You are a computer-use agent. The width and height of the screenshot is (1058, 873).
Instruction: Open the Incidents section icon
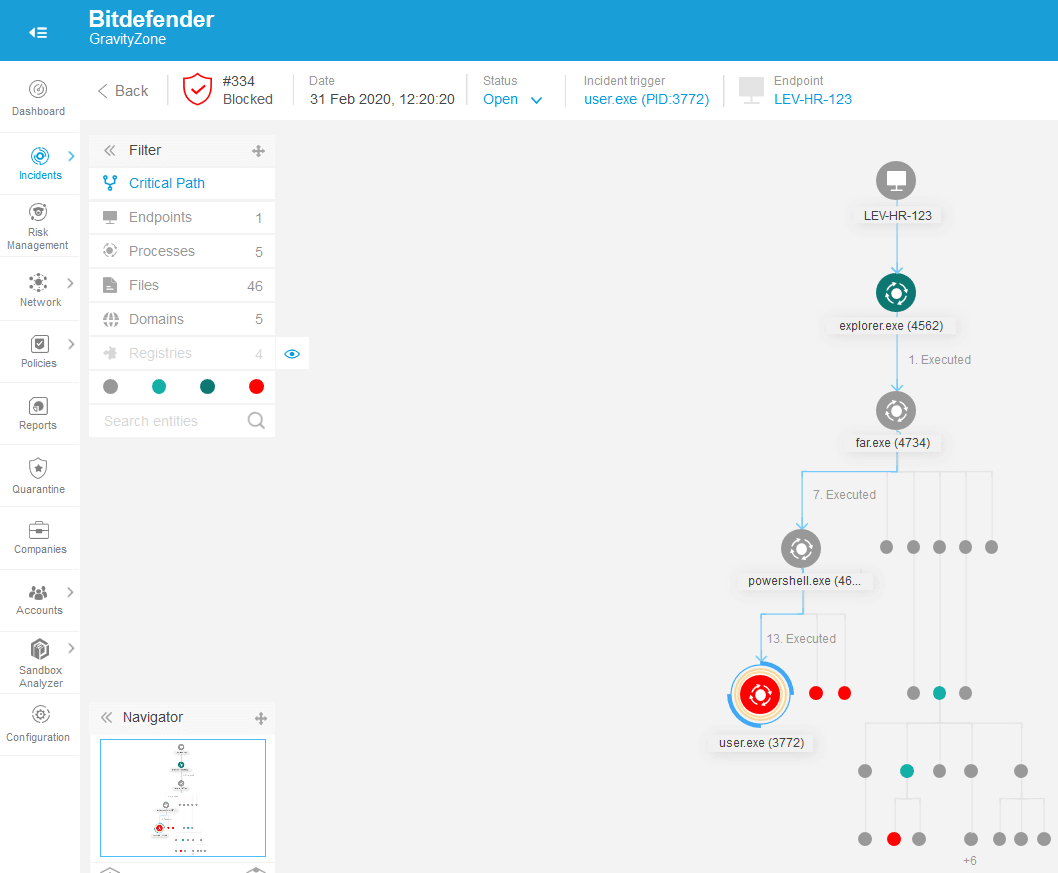tap(40, 157)
